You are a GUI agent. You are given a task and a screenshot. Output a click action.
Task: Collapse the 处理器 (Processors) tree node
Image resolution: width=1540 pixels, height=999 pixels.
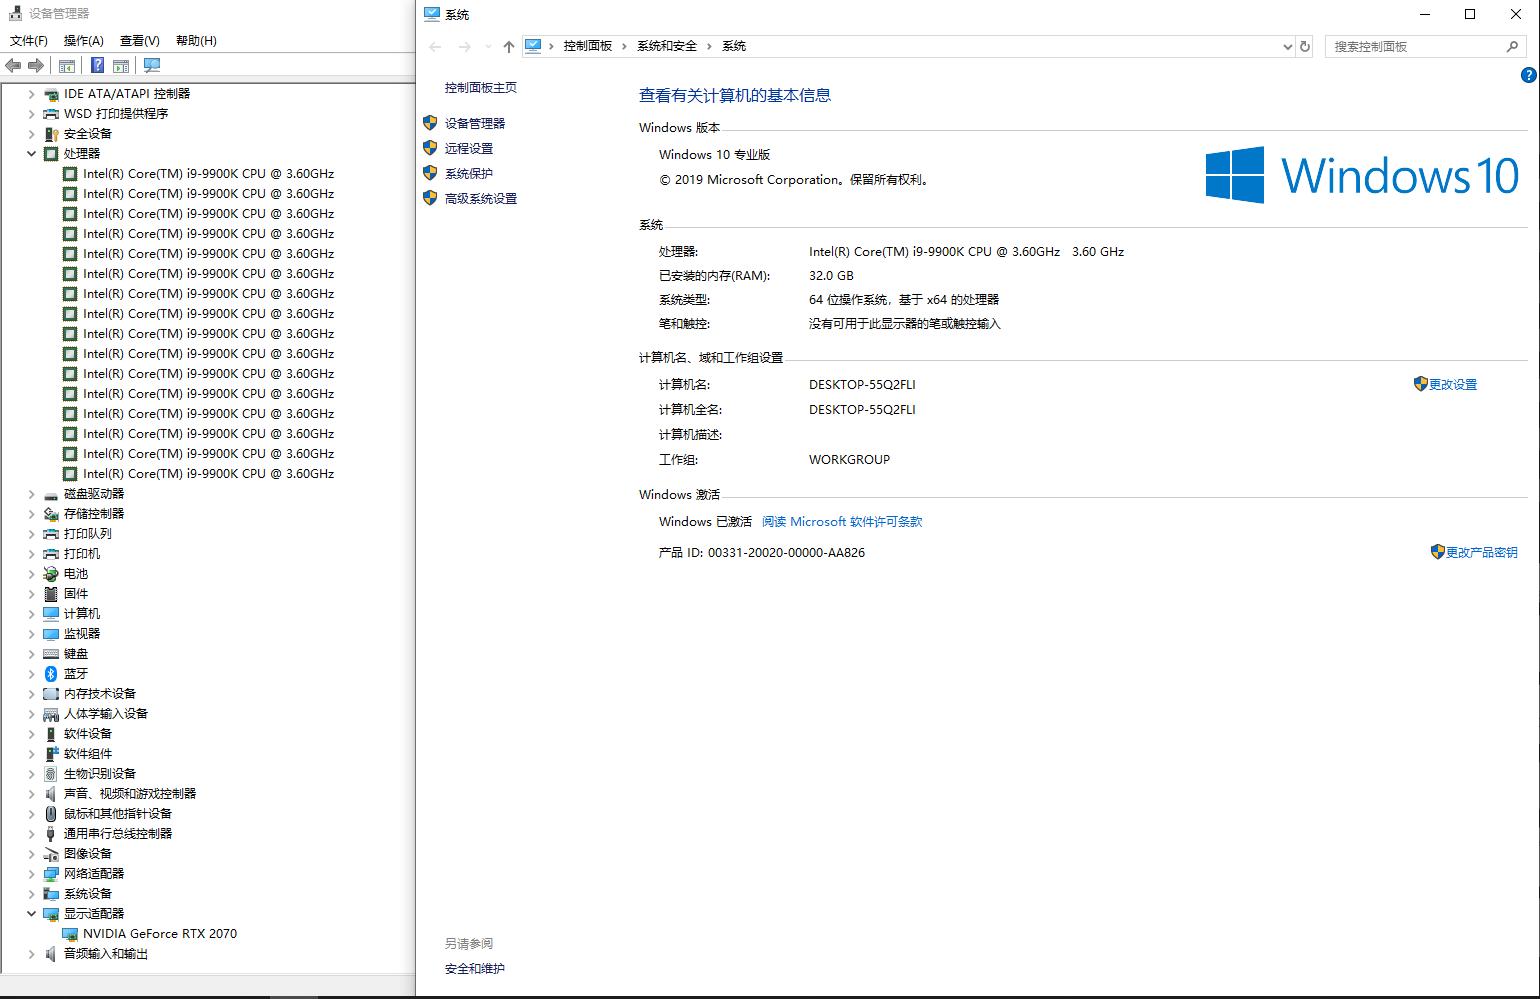click(x=31, y=153)
